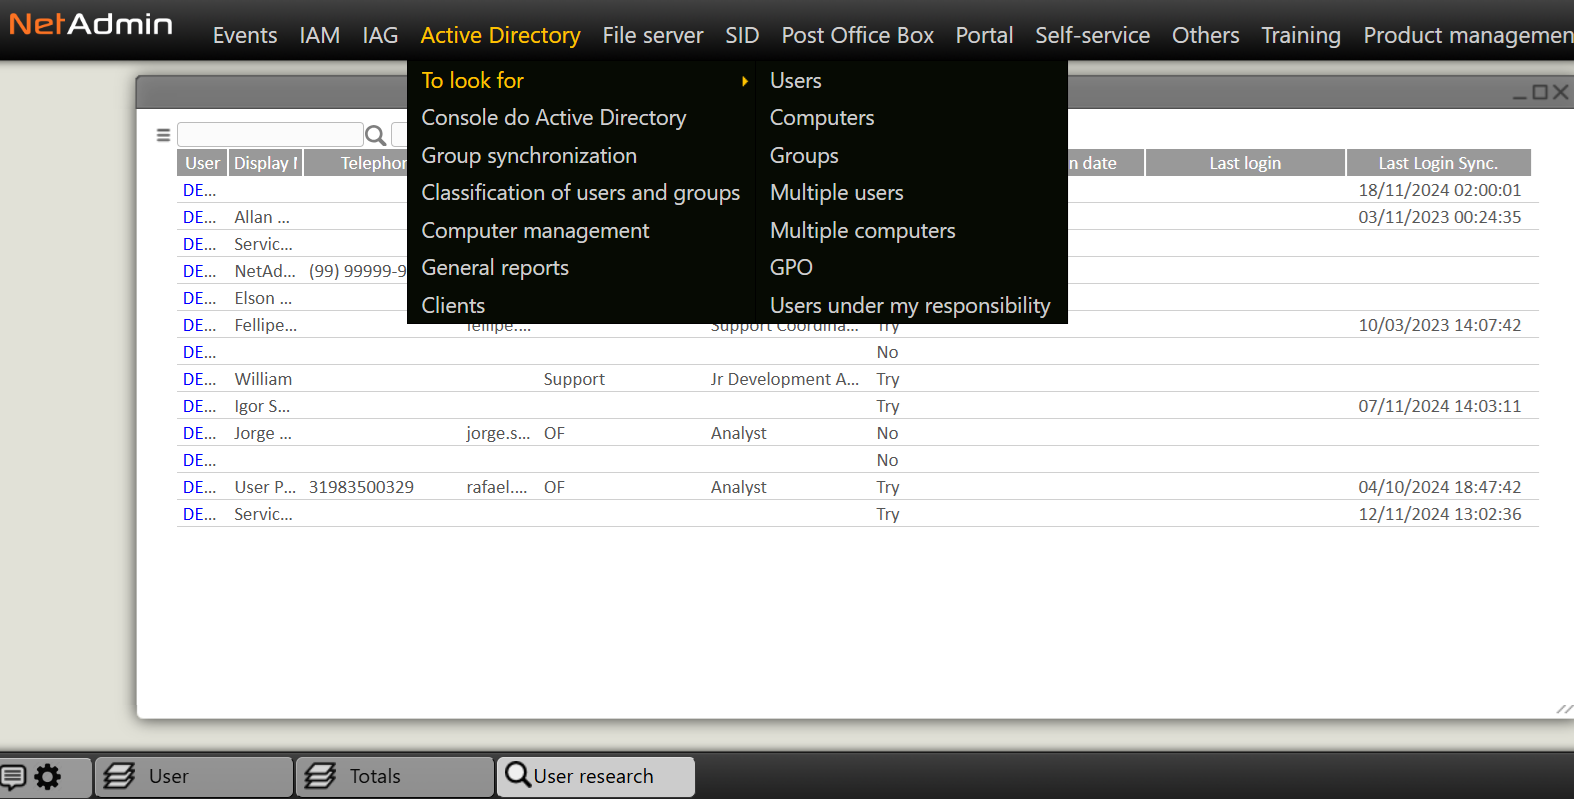
Task: Click the Totals taskbar window button
Action: pos(395,777)
